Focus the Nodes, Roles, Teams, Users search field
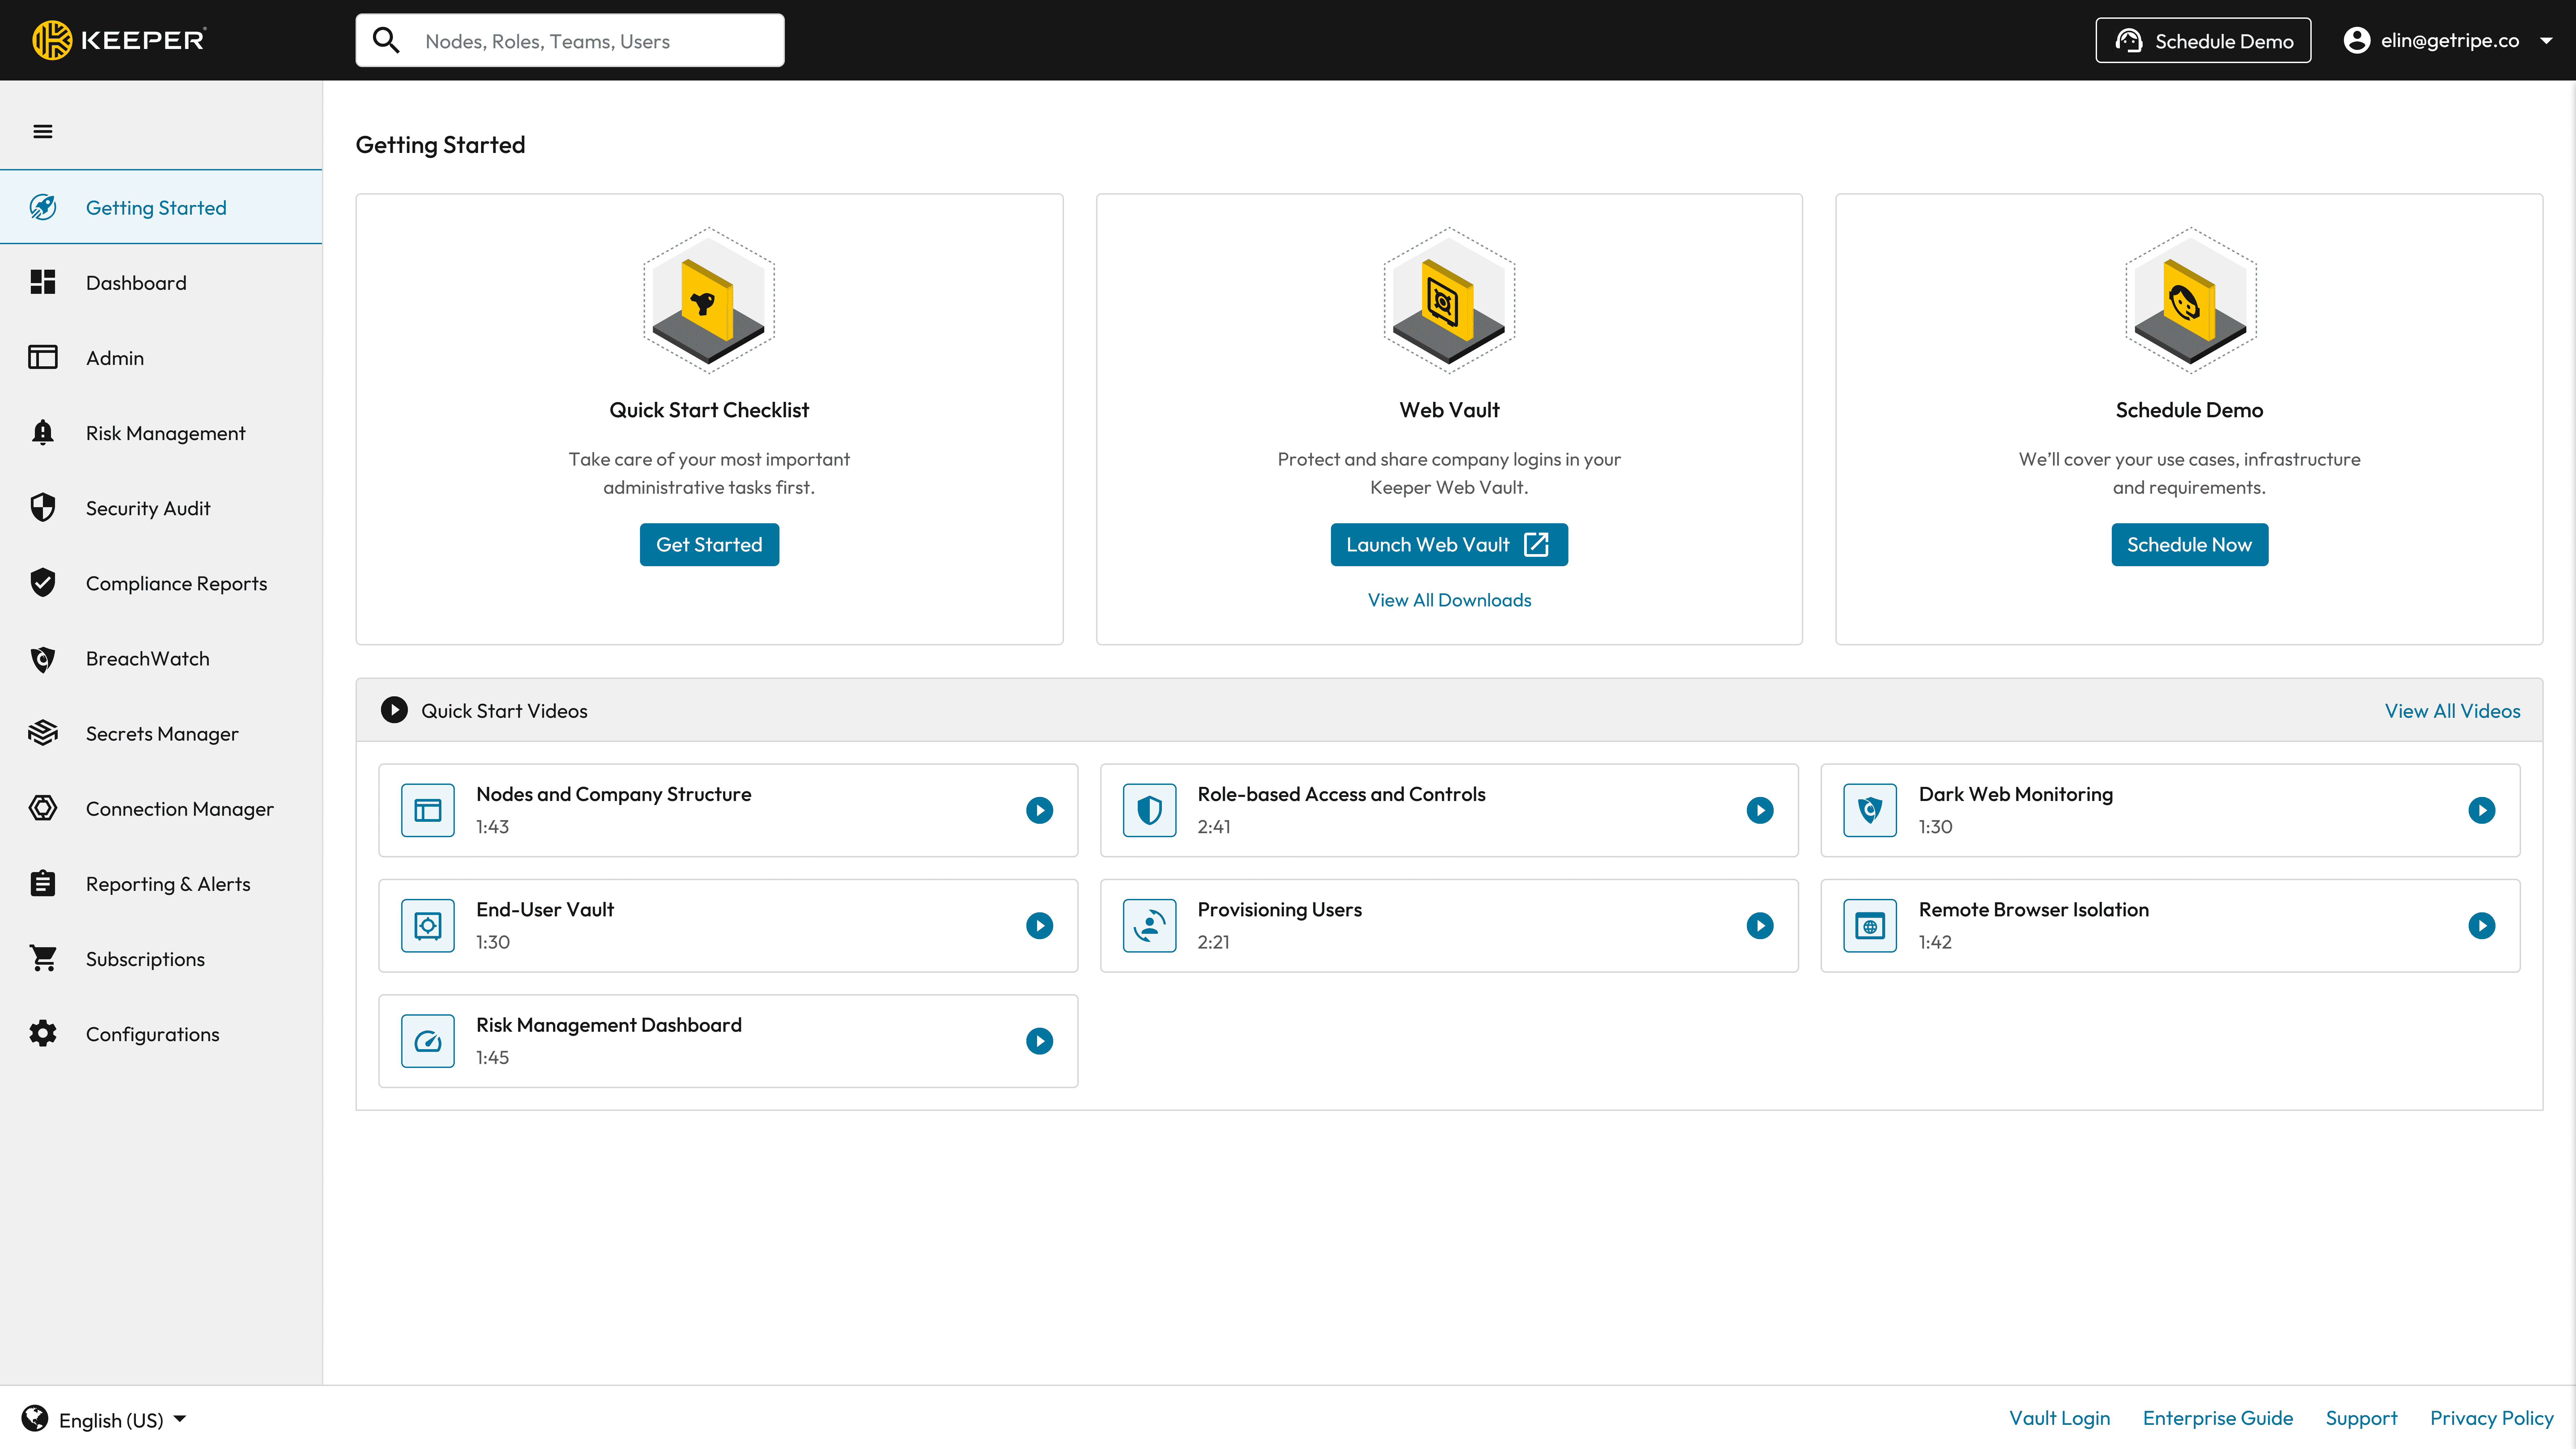 (x=570, y=40)
